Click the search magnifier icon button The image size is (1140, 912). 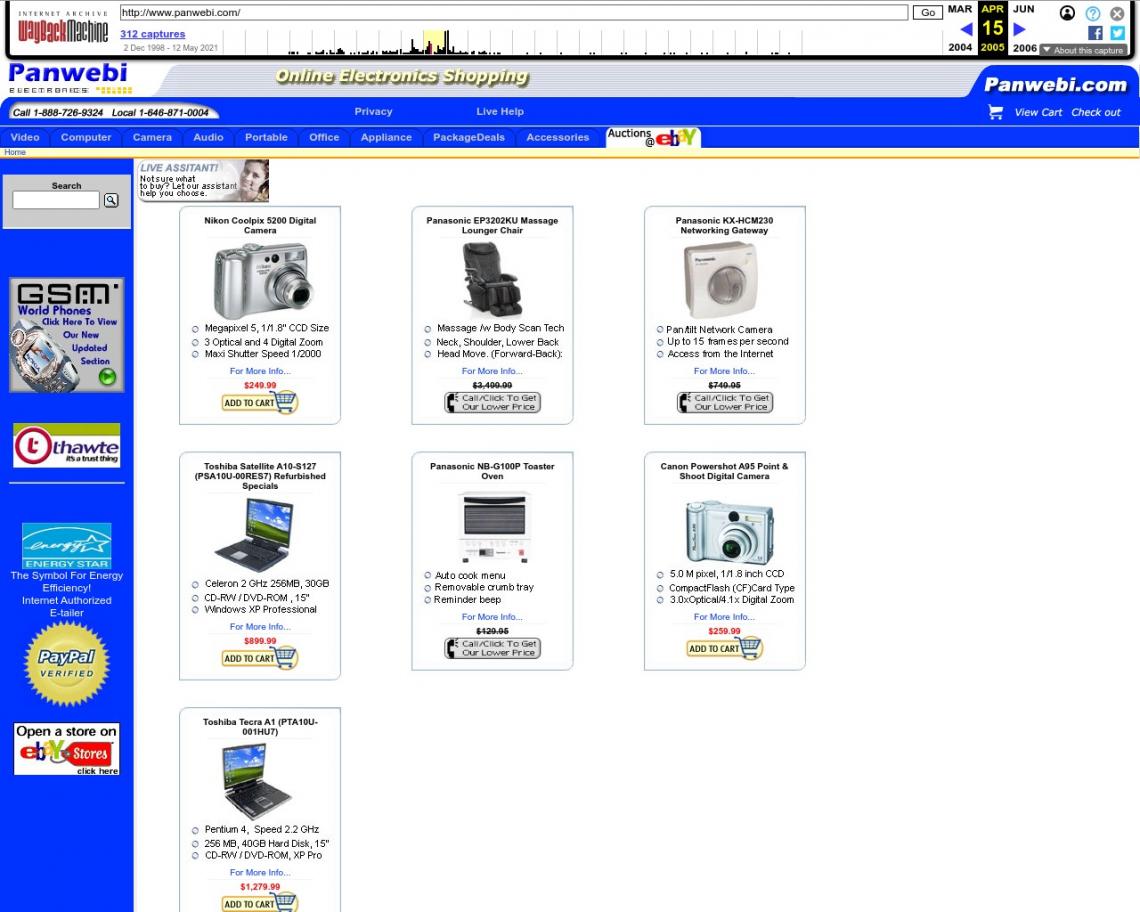pos(111,200)
